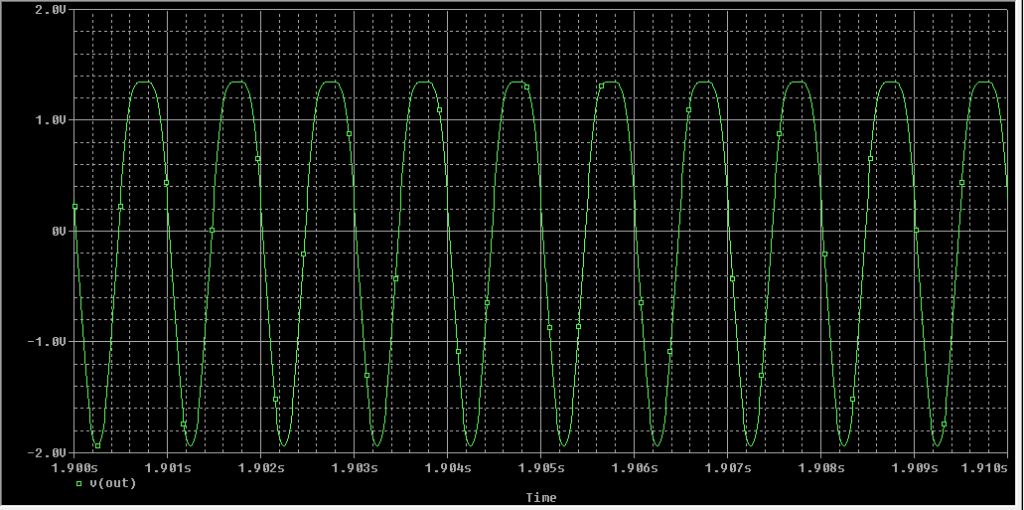Click the Time x-axis title
1024x510 pixels.
pyautogui.click(x=541, y=497)
